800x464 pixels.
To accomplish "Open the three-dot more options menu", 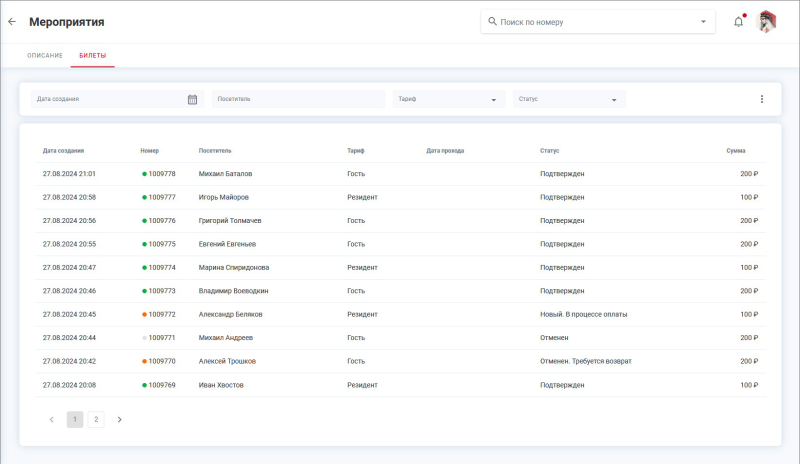I will pos(761,99).
